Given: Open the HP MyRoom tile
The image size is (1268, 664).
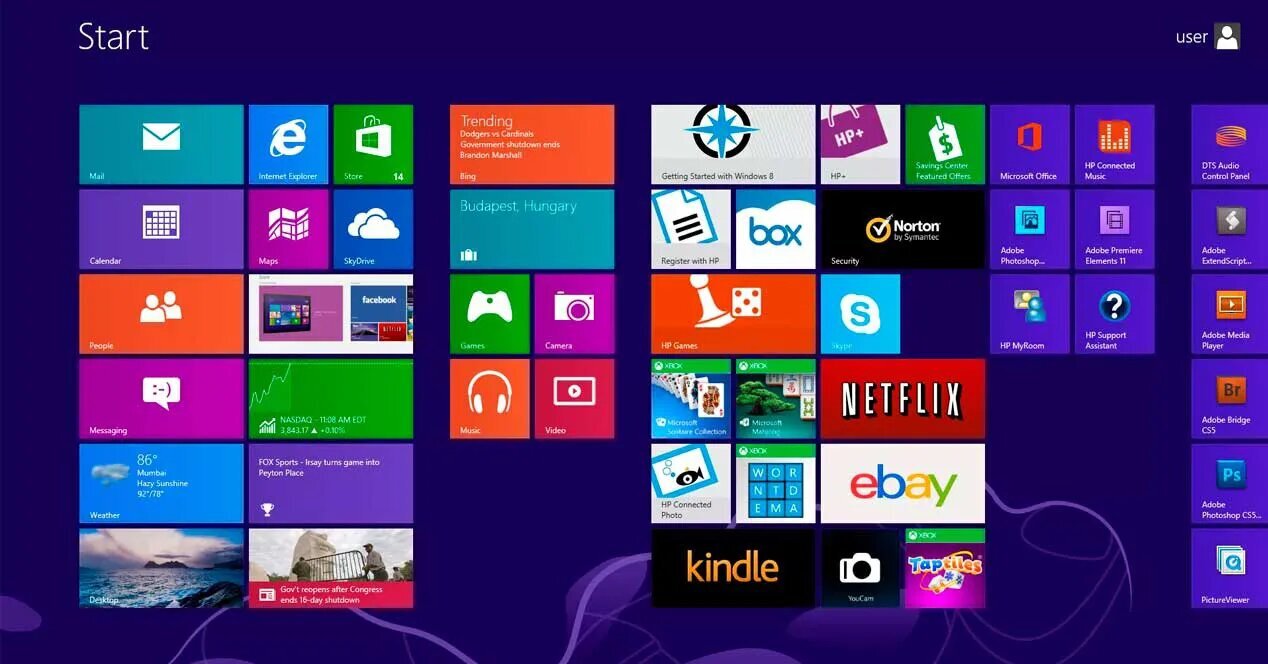Looking at the screenshot, I should (x=1029, y=314).
